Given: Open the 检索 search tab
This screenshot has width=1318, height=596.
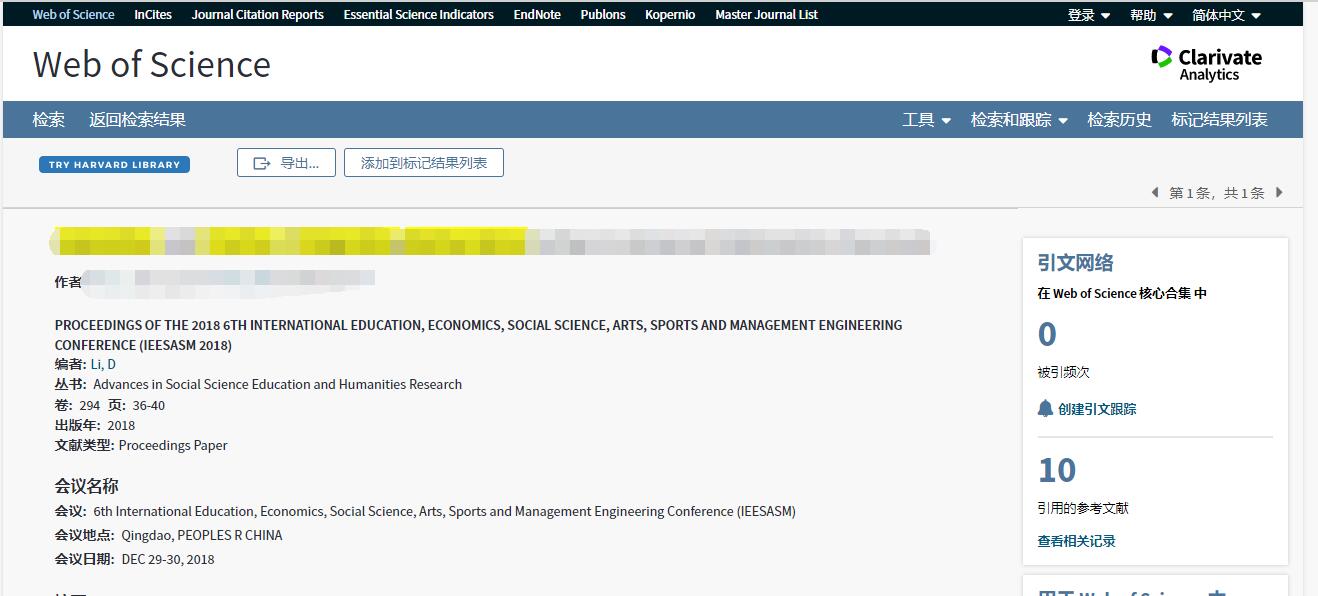Looking at the screenshot, I should point(49,120).
